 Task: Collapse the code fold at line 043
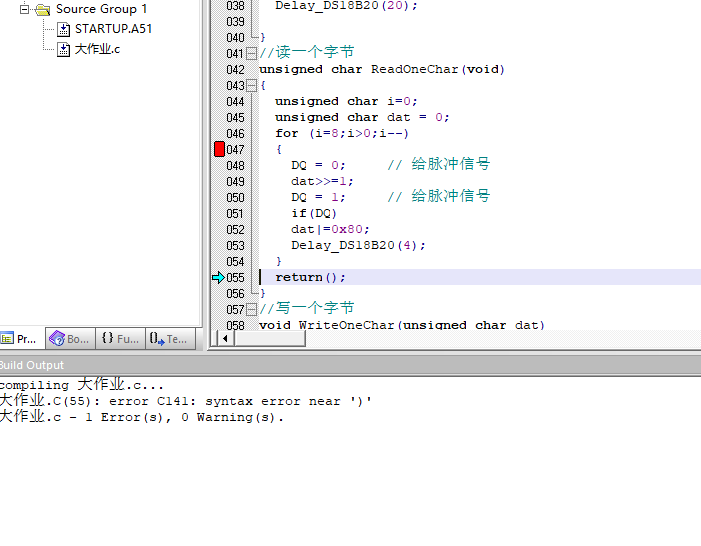coord(252,85)
